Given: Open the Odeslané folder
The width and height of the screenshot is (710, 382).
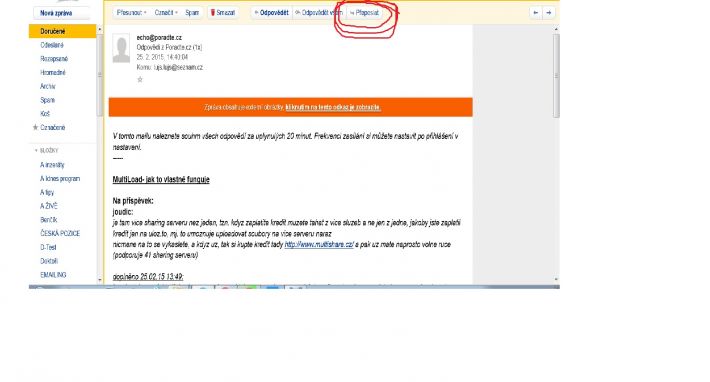Looking at the screenshot, I should coord(52,45).
